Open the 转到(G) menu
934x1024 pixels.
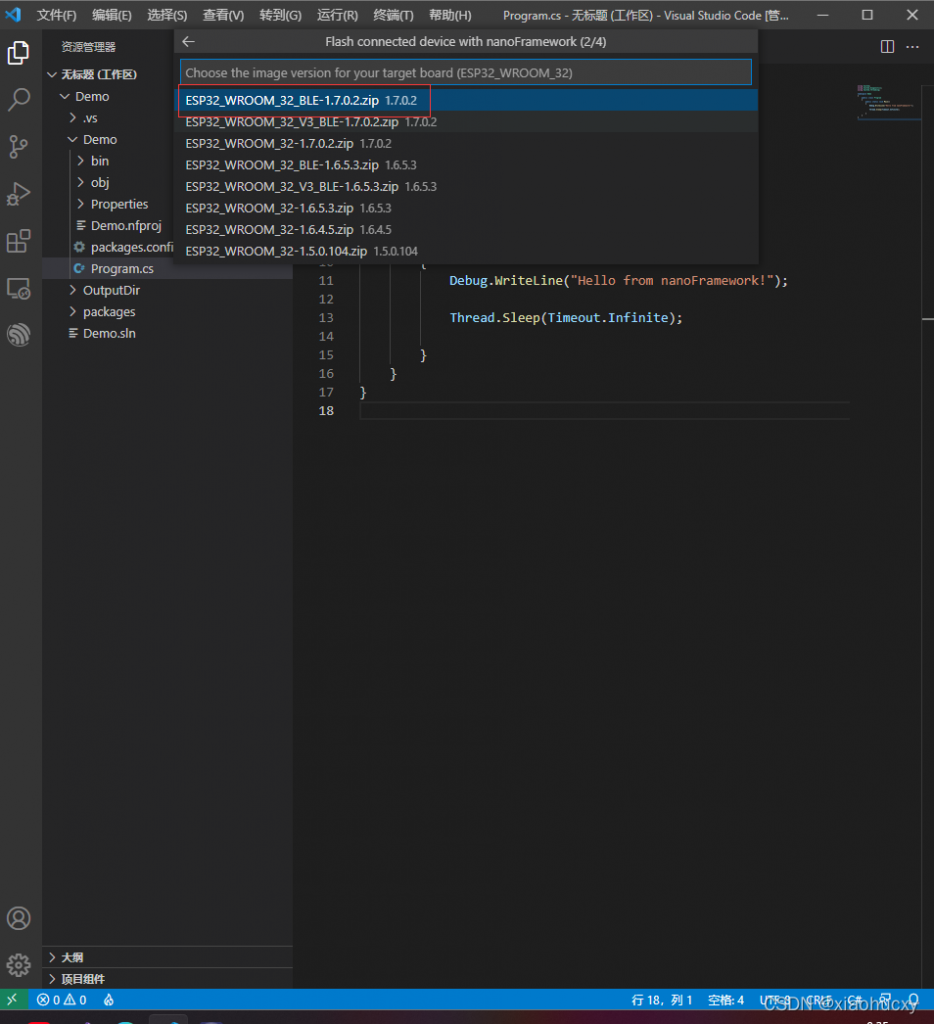point(280,15)
